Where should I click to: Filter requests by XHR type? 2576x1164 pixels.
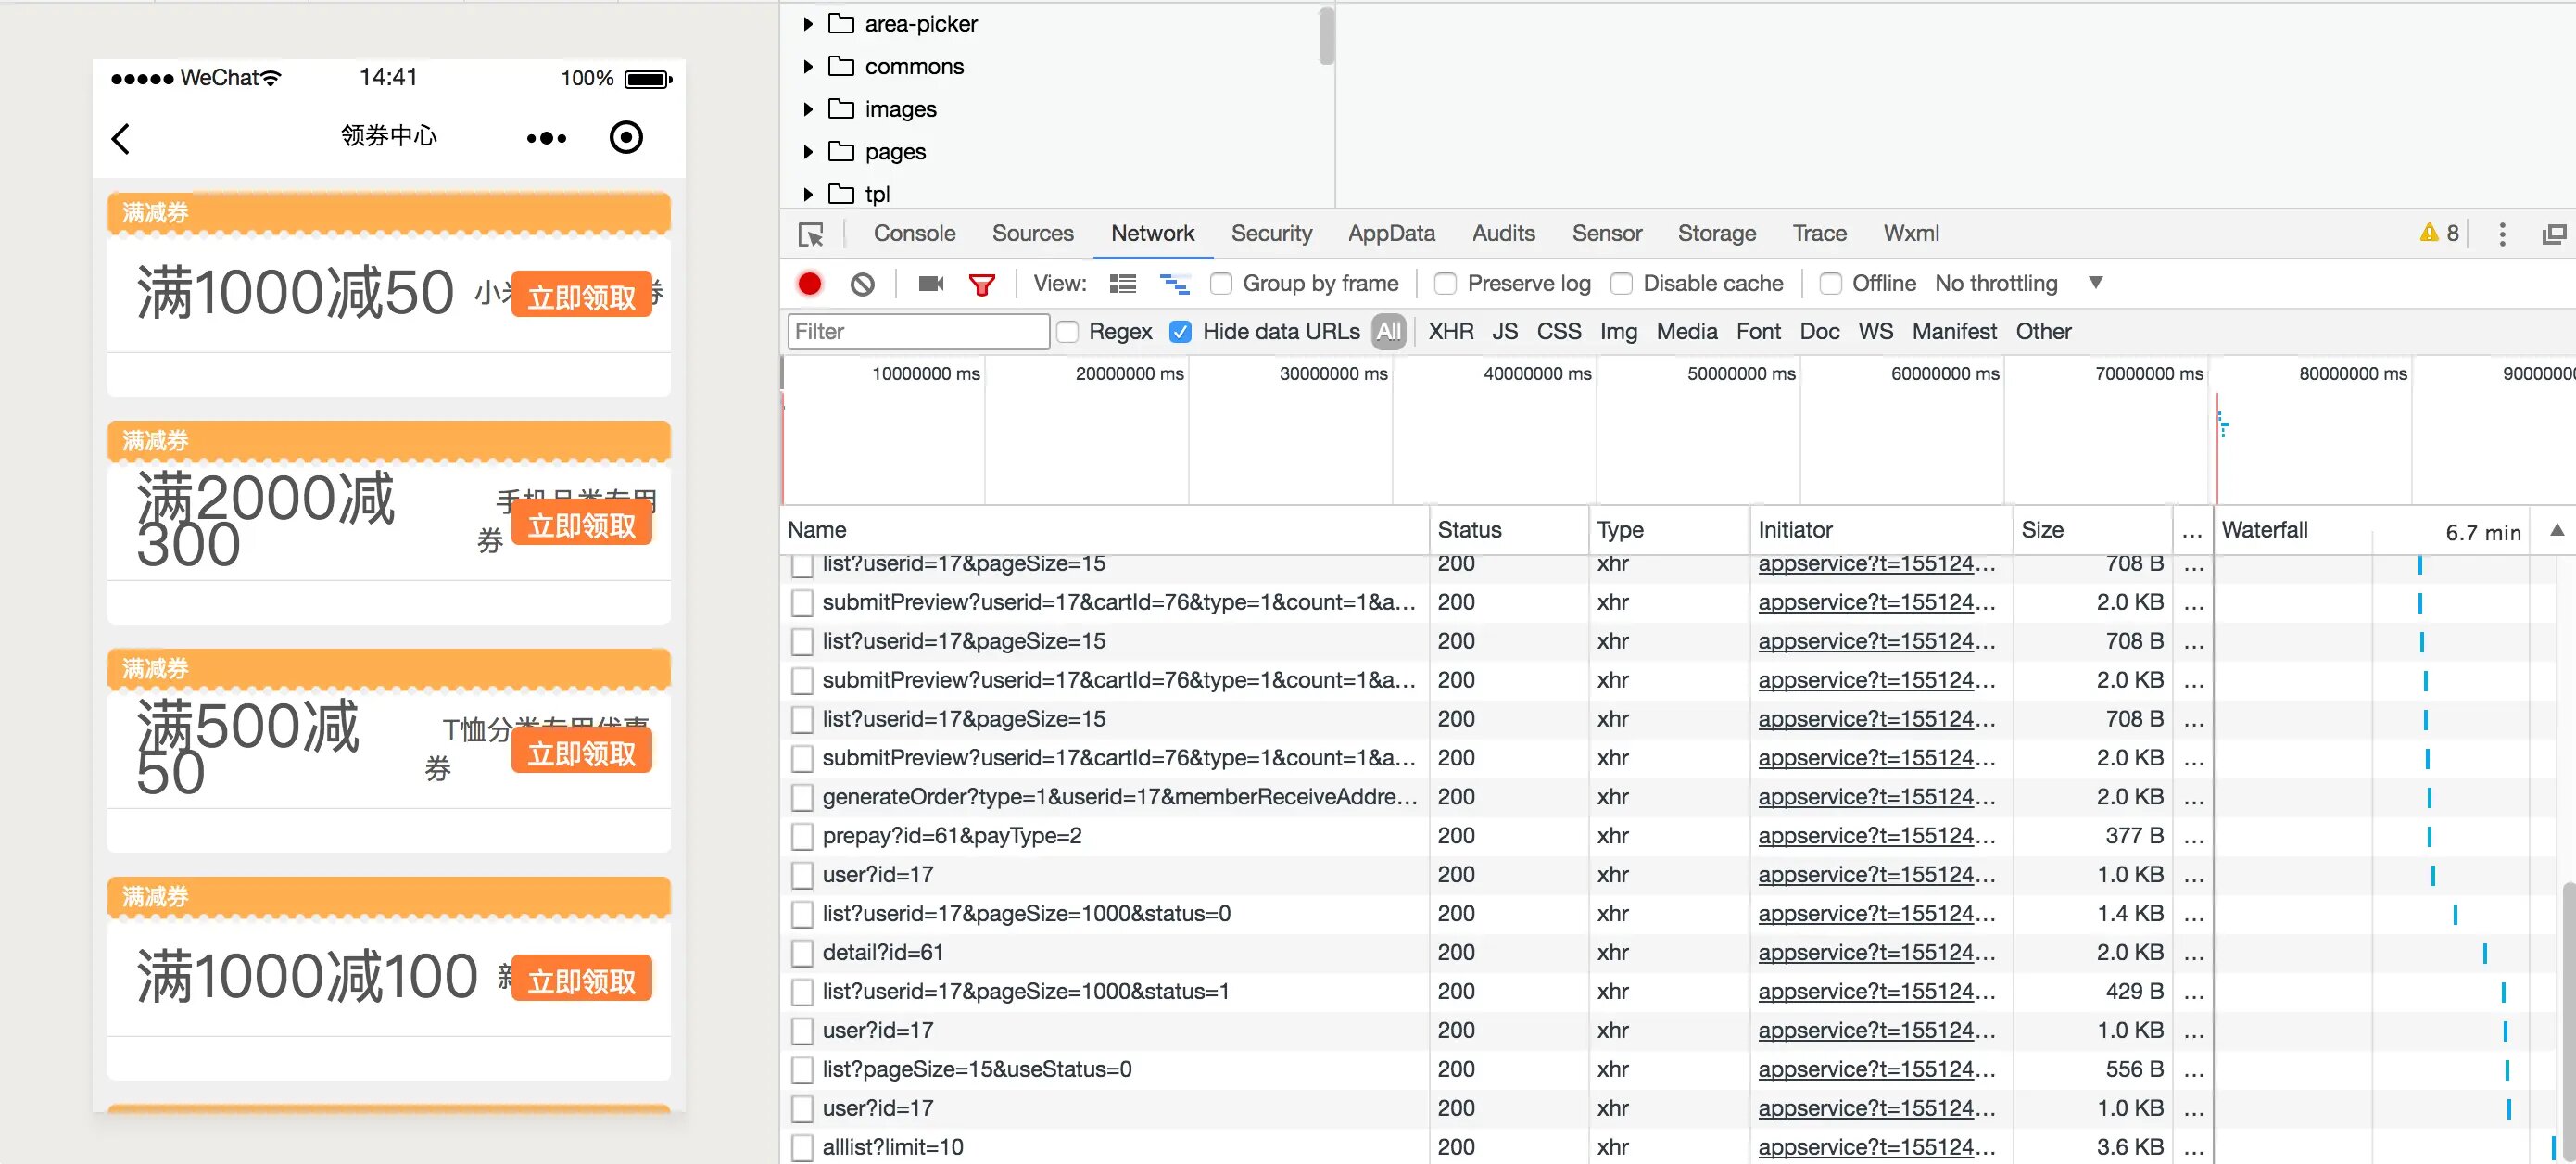[x=1450, y=332]
